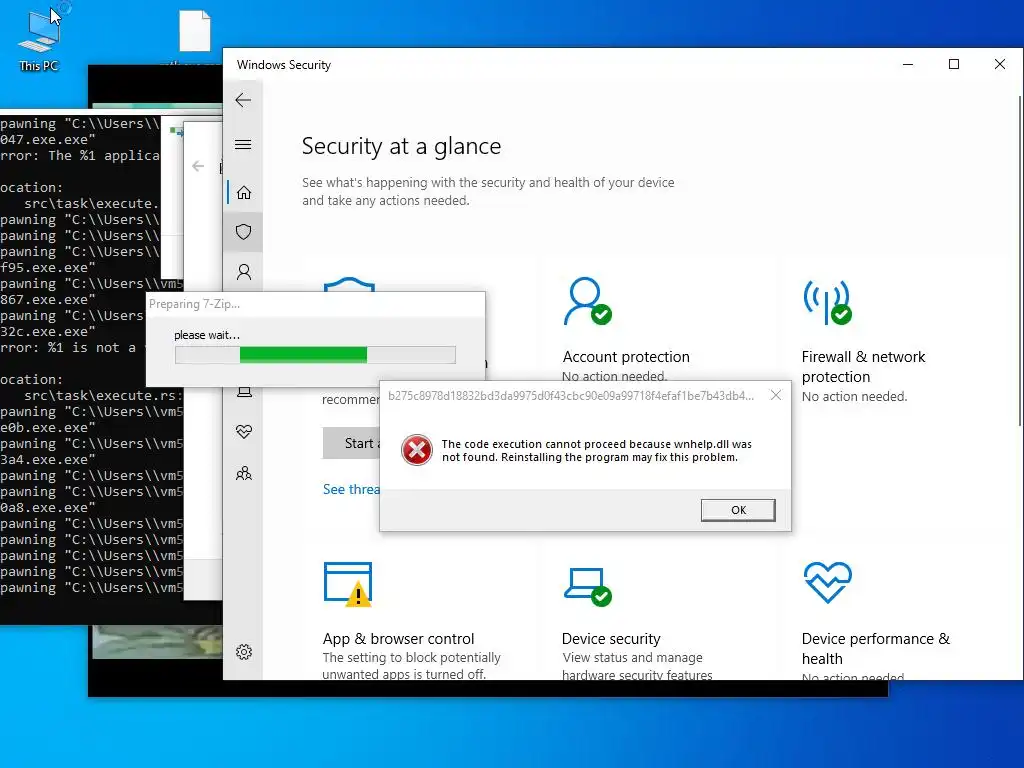The height and width of the screenshot is (768, 1024).
Task: Click the 'src\task\execute.rs:' console line
Action: (103, 395)
